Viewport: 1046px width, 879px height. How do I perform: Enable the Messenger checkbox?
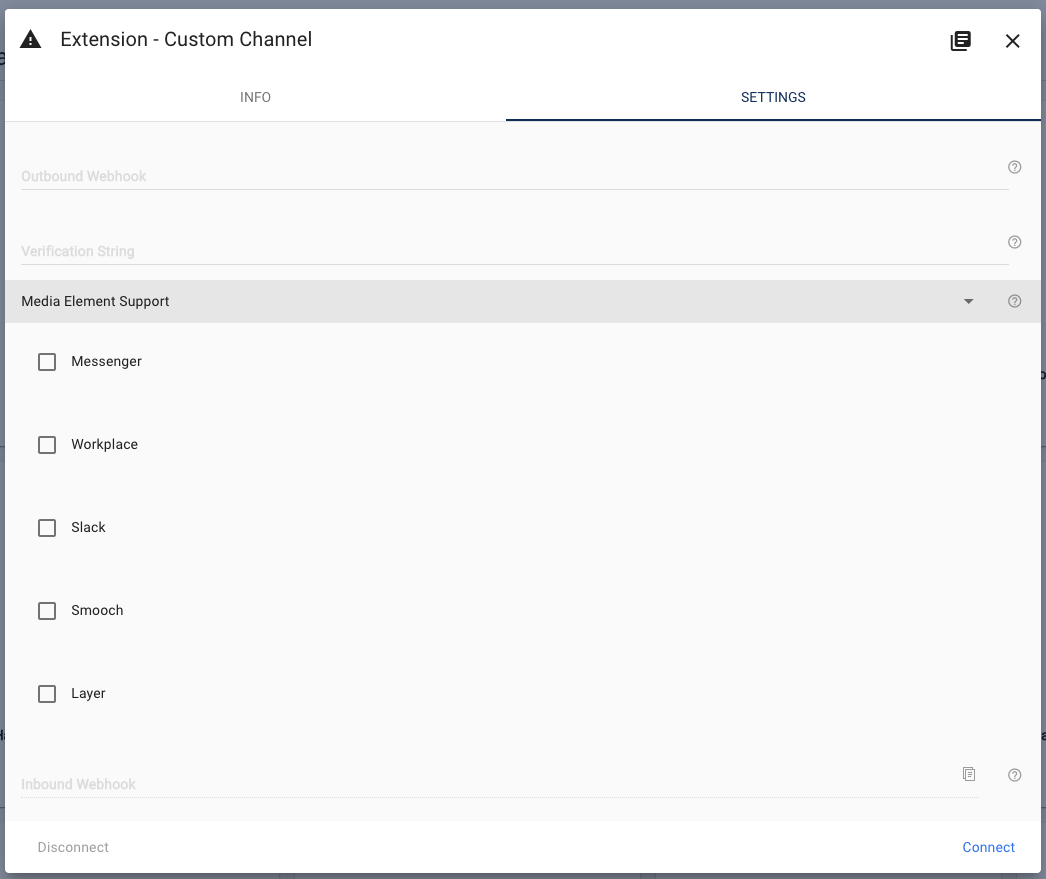pyautogui.click(x=47, y=362)
